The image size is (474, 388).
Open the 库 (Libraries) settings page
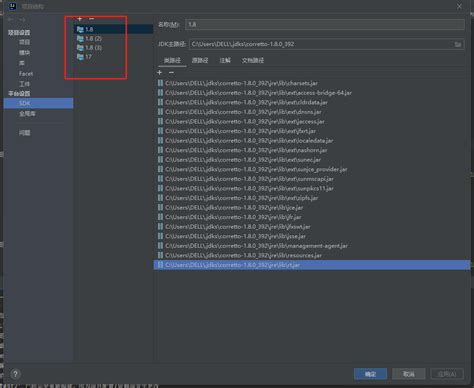coord(22,63)
